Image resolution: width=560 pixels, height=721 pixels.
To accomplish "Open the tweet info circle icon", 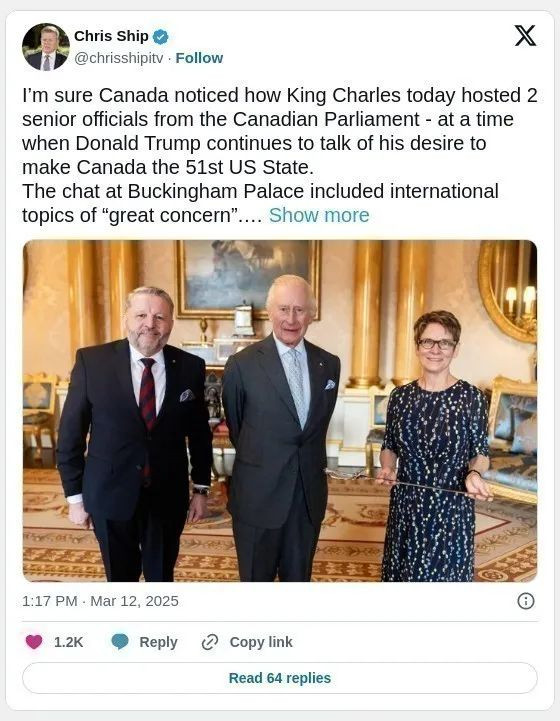I will point(526,601).
